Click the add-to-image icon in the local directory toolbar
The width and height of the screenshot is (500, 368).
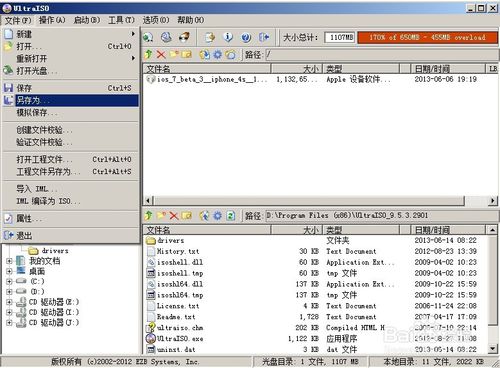click(204, 216)
